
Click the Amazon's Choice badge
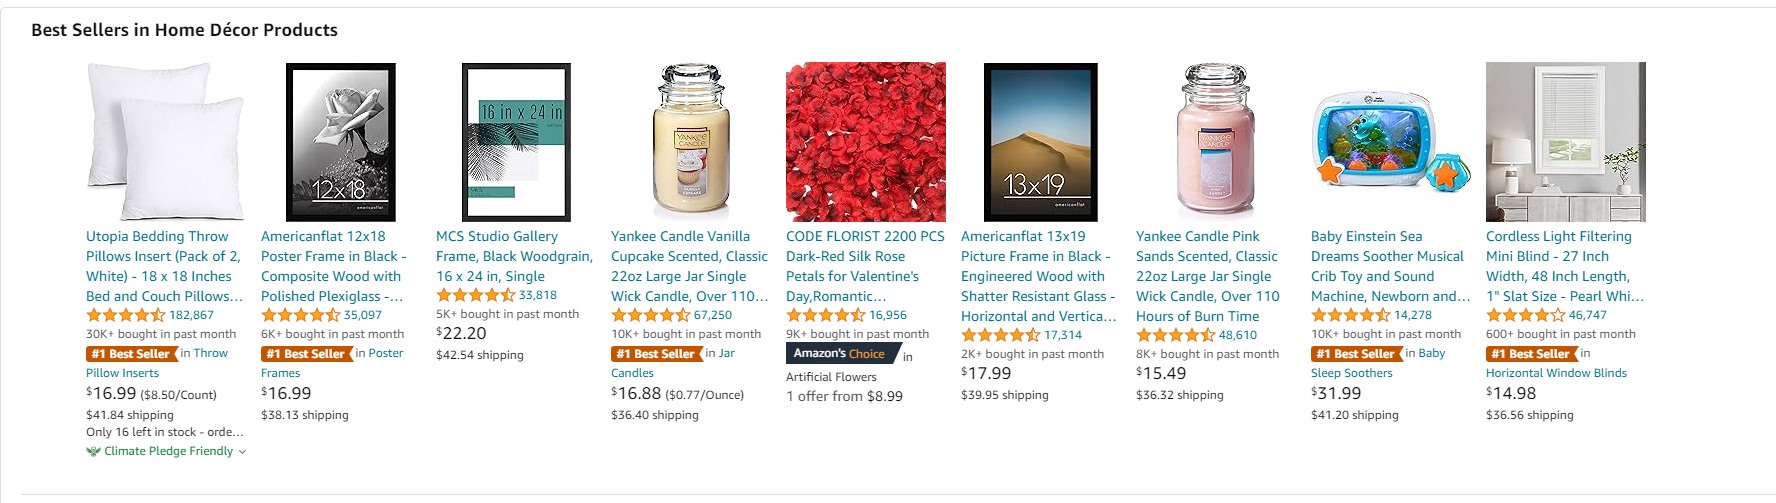pyautogui.click(x=840, y=353)
